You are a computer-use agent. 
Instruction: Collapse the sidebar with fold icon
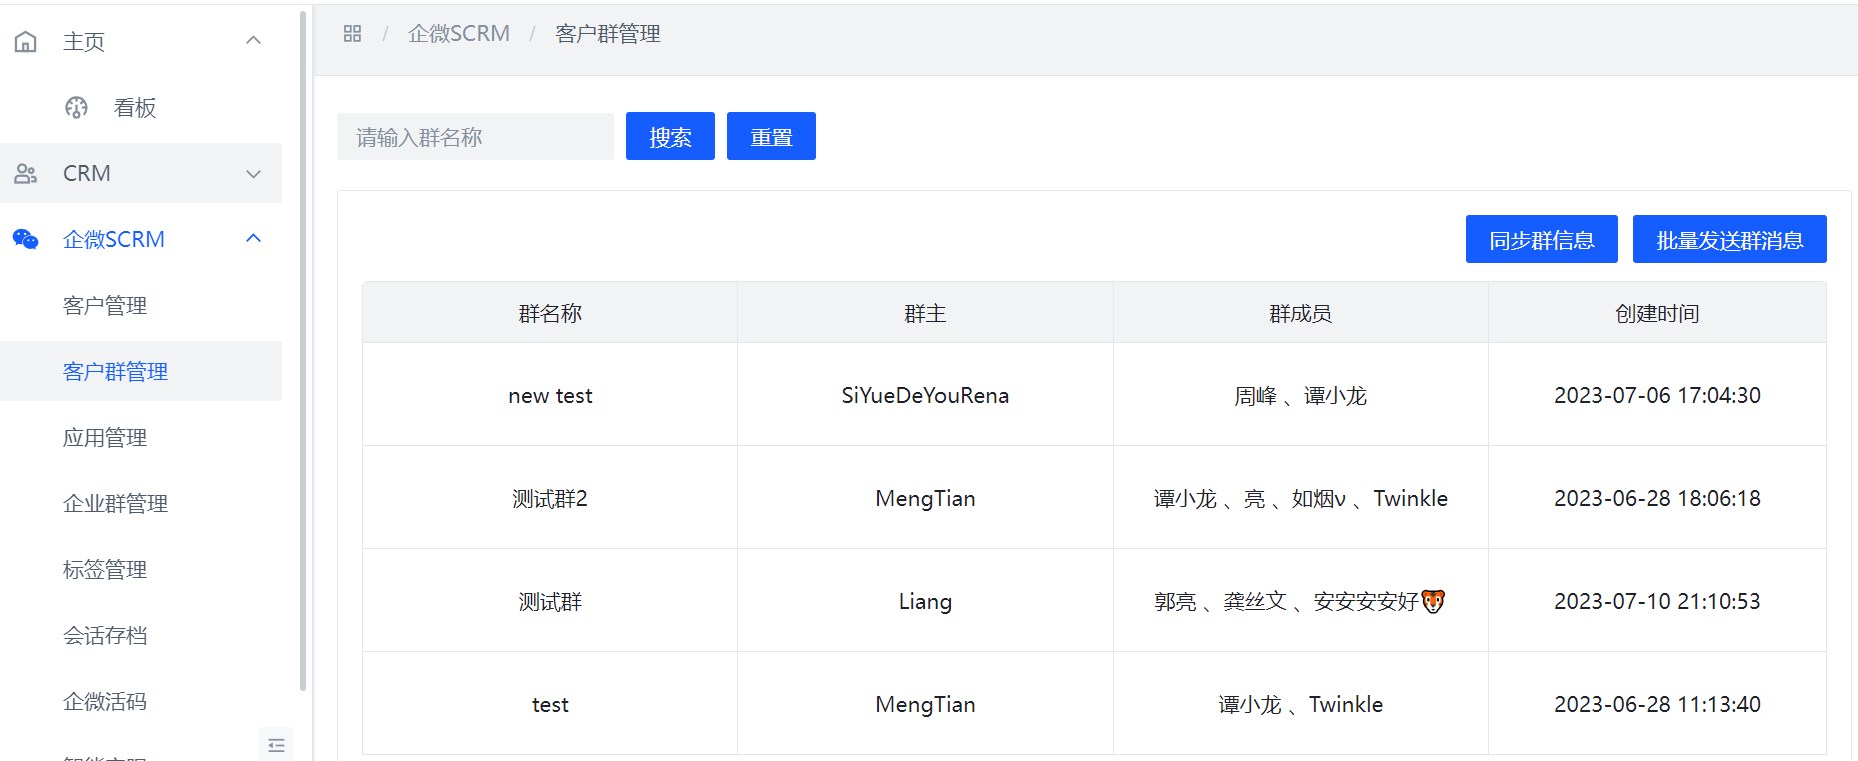(277, 745)
